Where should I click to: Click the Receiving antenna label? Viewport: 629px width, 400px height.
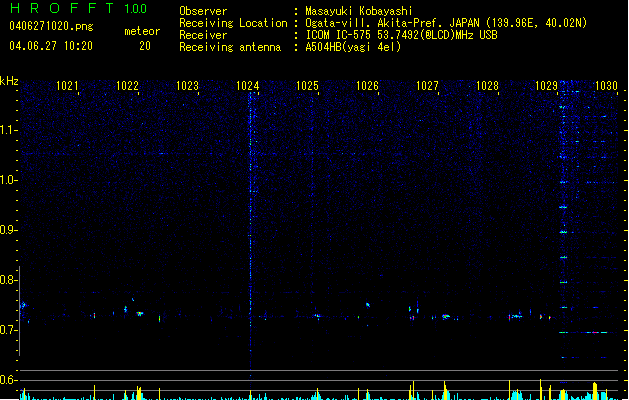(230, 47)
